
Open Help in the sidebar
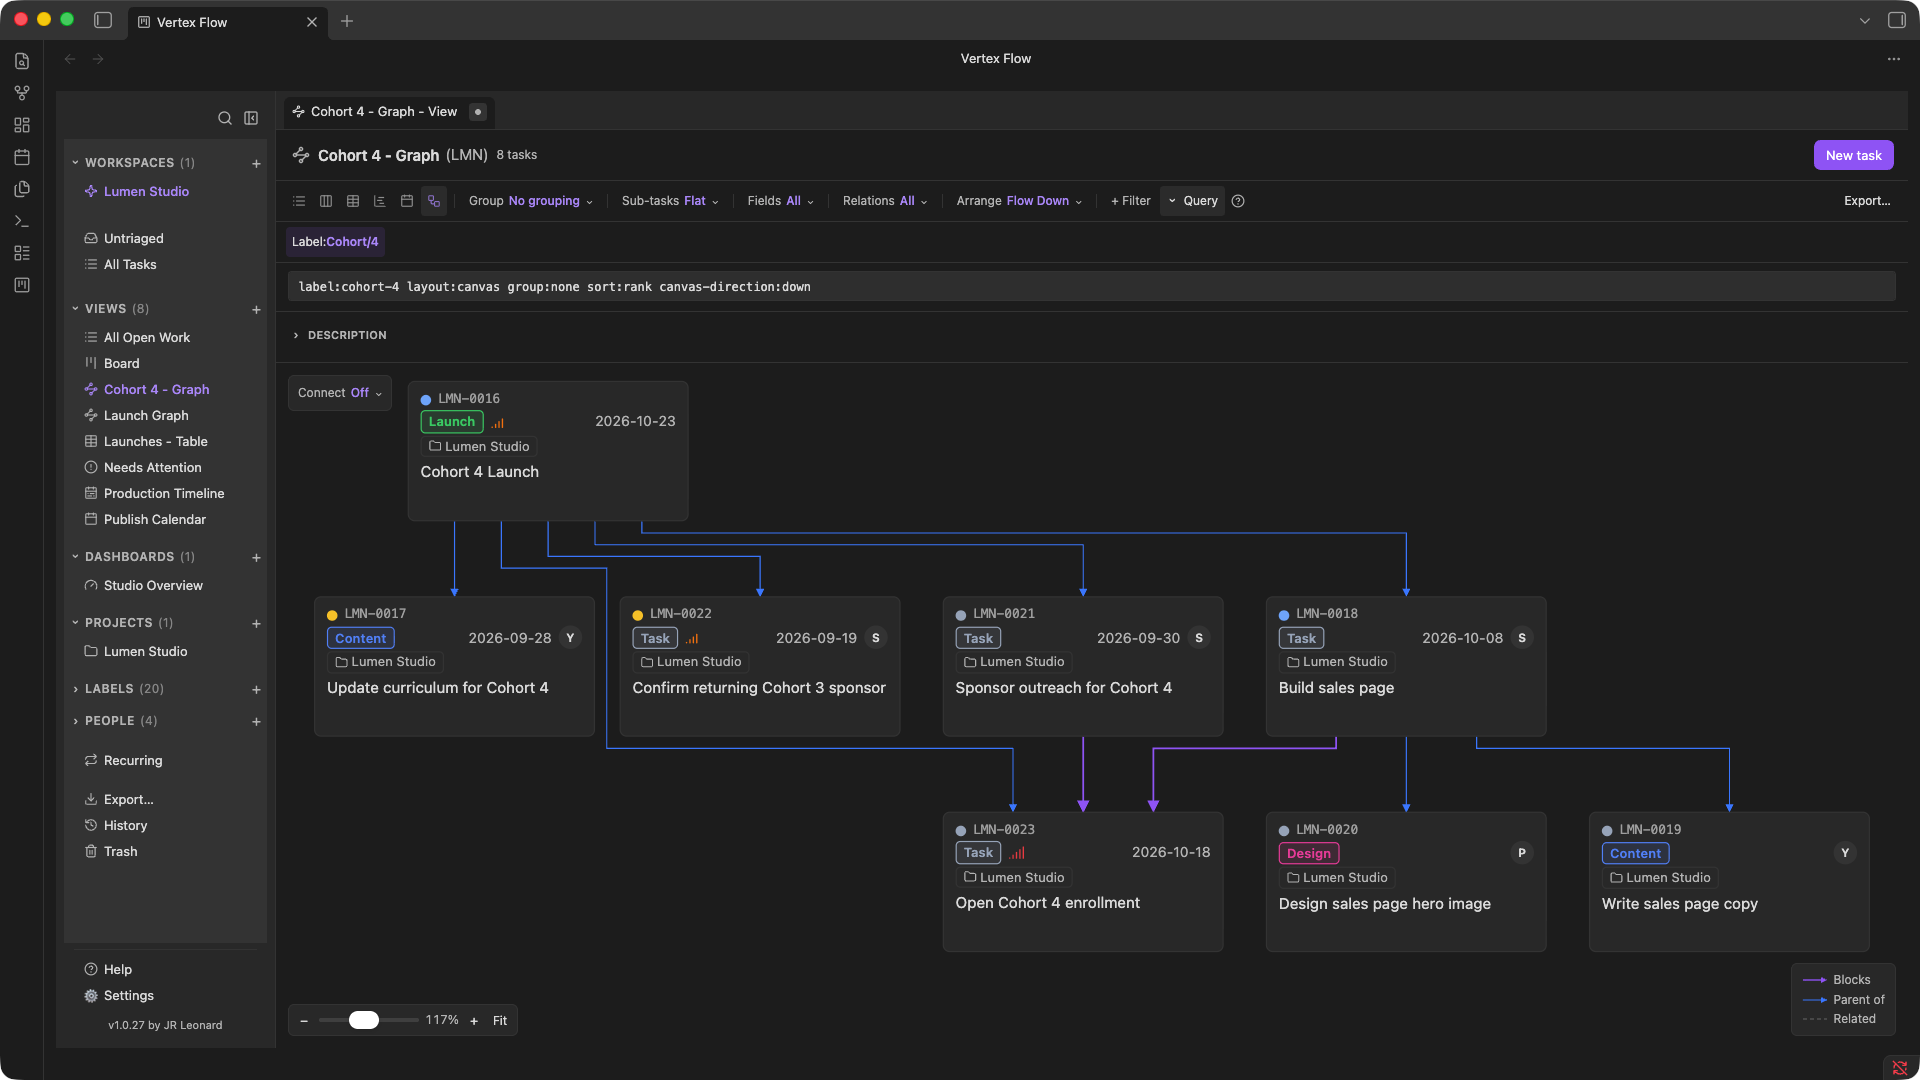[x=118, y=970]
